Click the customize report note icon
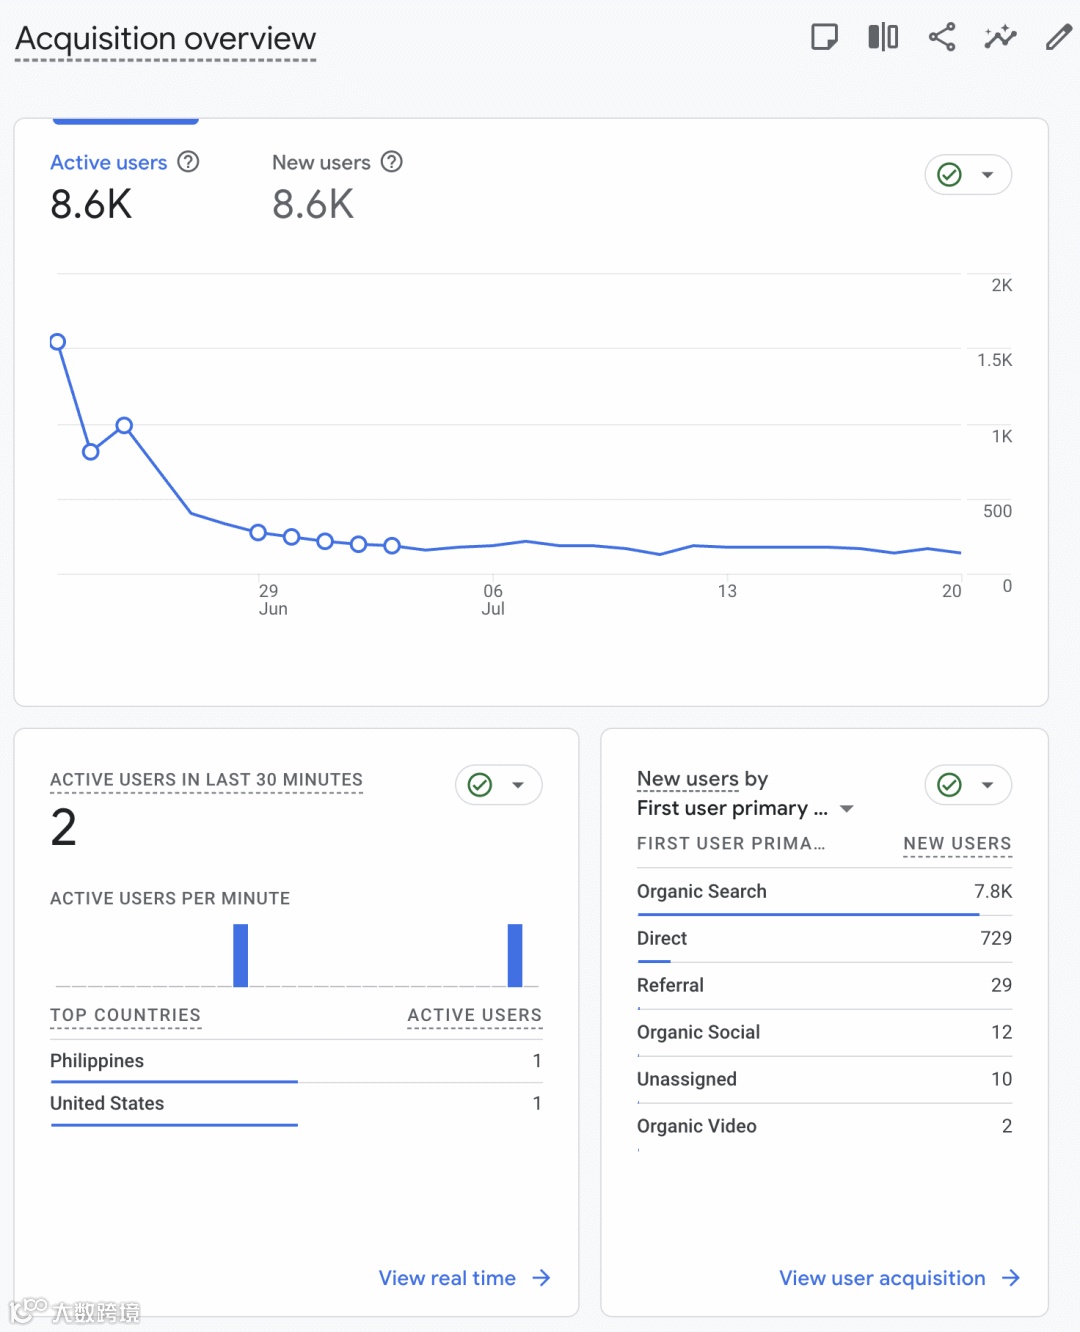 824,38
